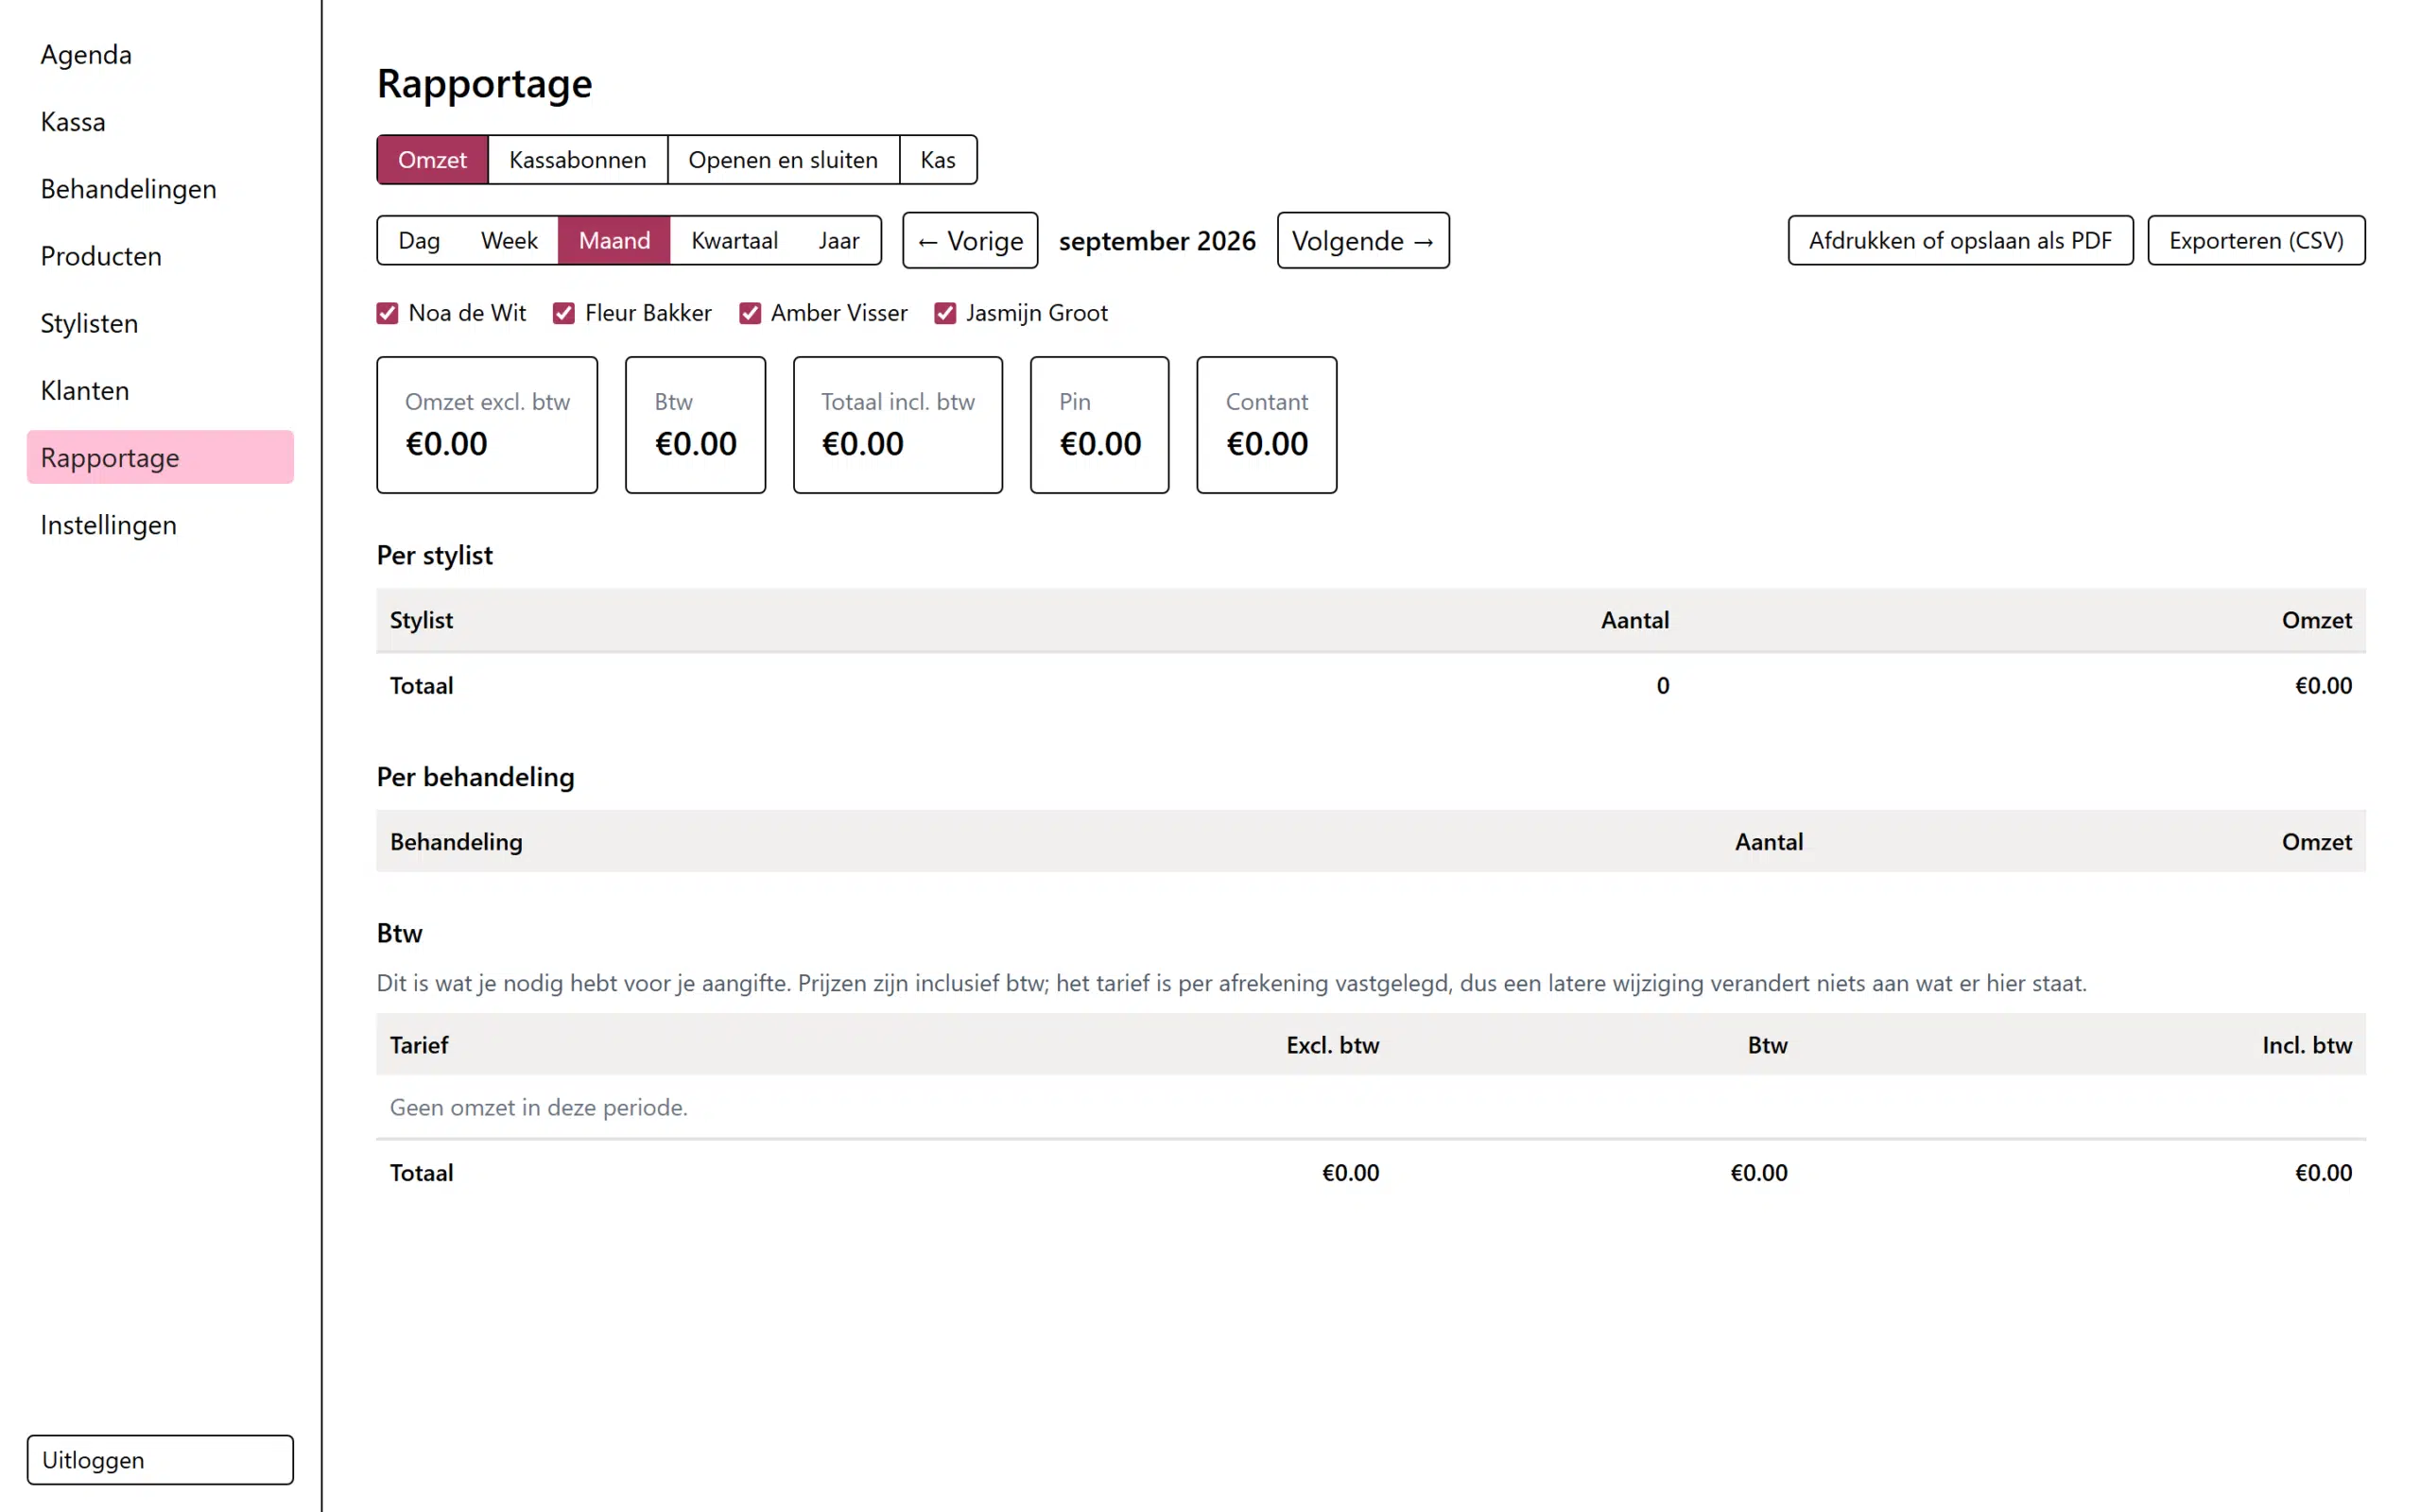Viewport: 2420px width, 1512px height.
Task: Choose the Kwartaal period
Action: (734, 240)
